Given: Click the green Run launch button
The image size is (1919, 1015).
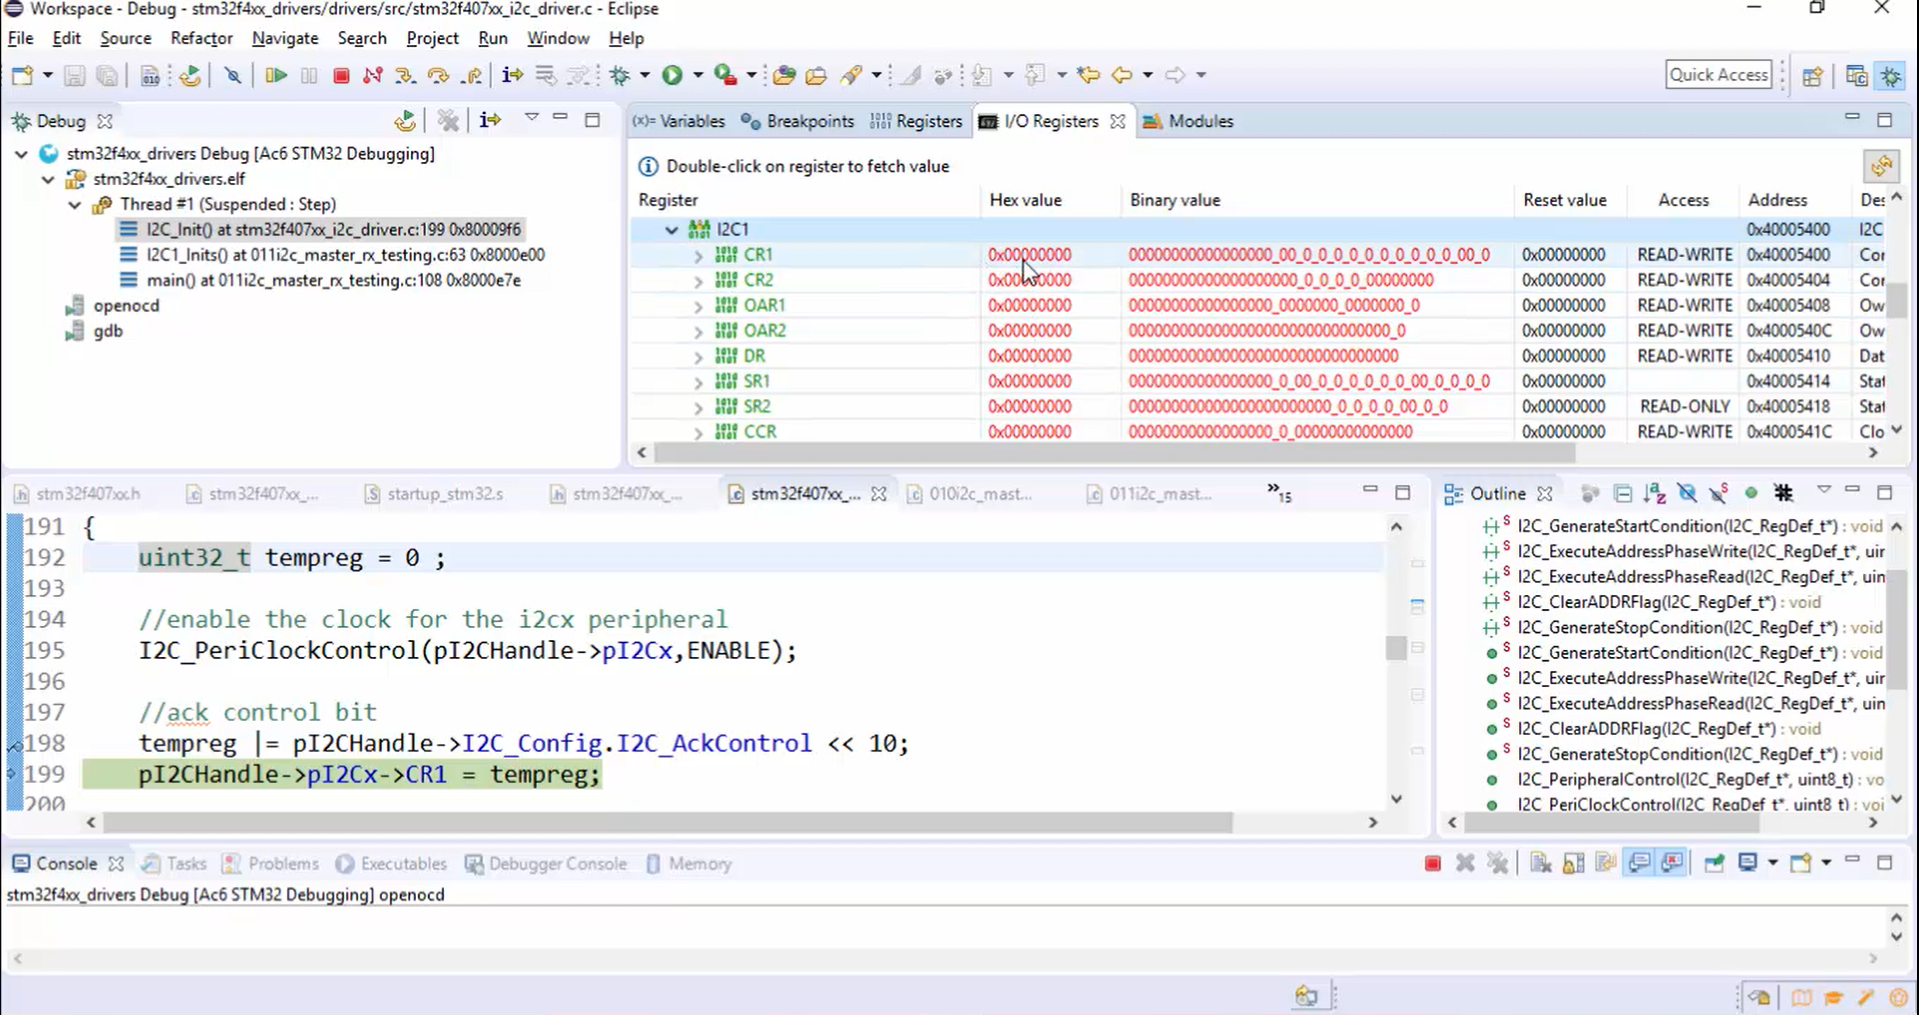Looking at the screenshot, I should [672, 75].
